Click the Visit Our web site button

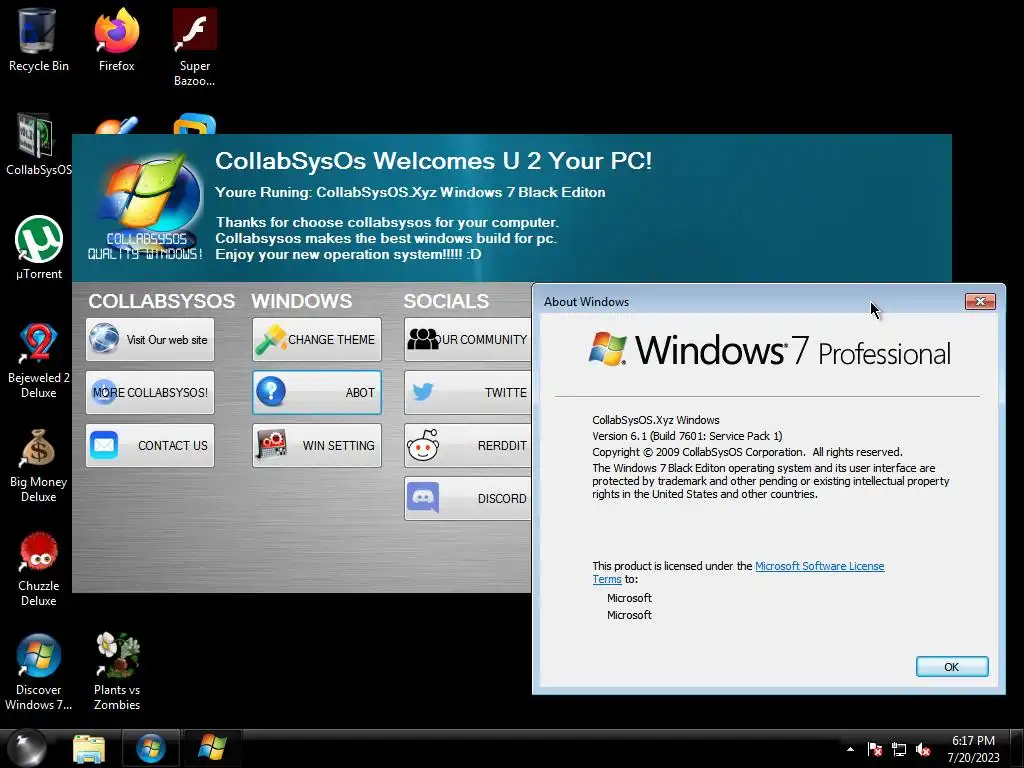[x=150, y=340]
